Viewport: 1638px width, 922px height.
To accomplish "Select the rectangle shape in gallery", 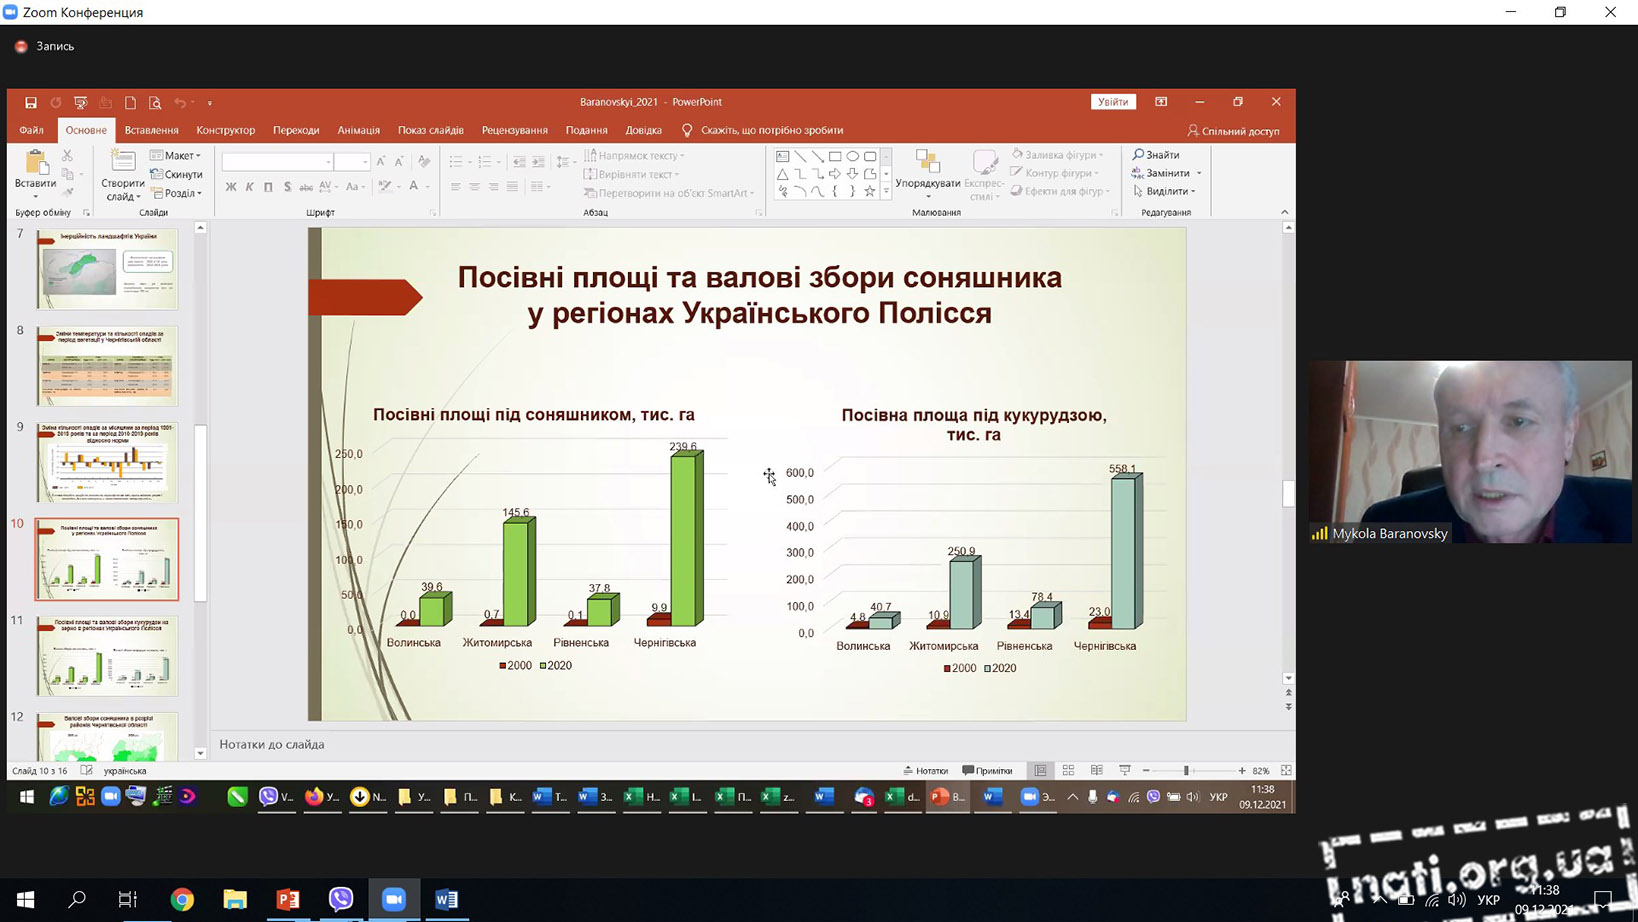I will coord(835,157).
